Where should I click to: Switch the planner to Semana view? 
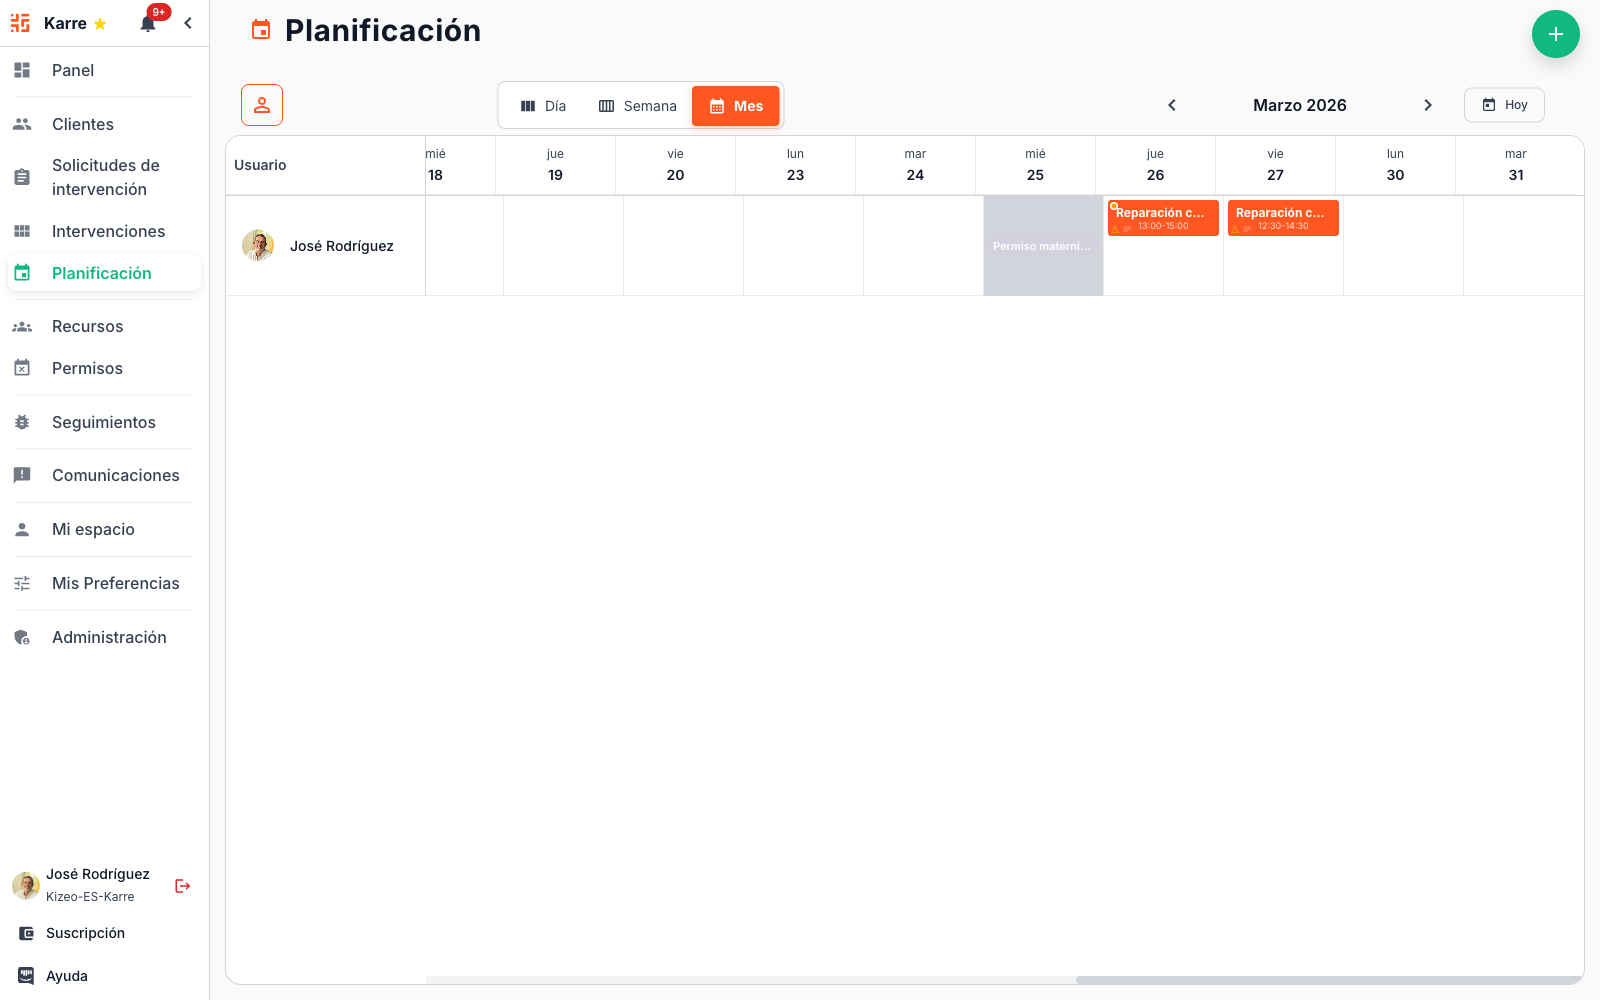pos(637,105)
